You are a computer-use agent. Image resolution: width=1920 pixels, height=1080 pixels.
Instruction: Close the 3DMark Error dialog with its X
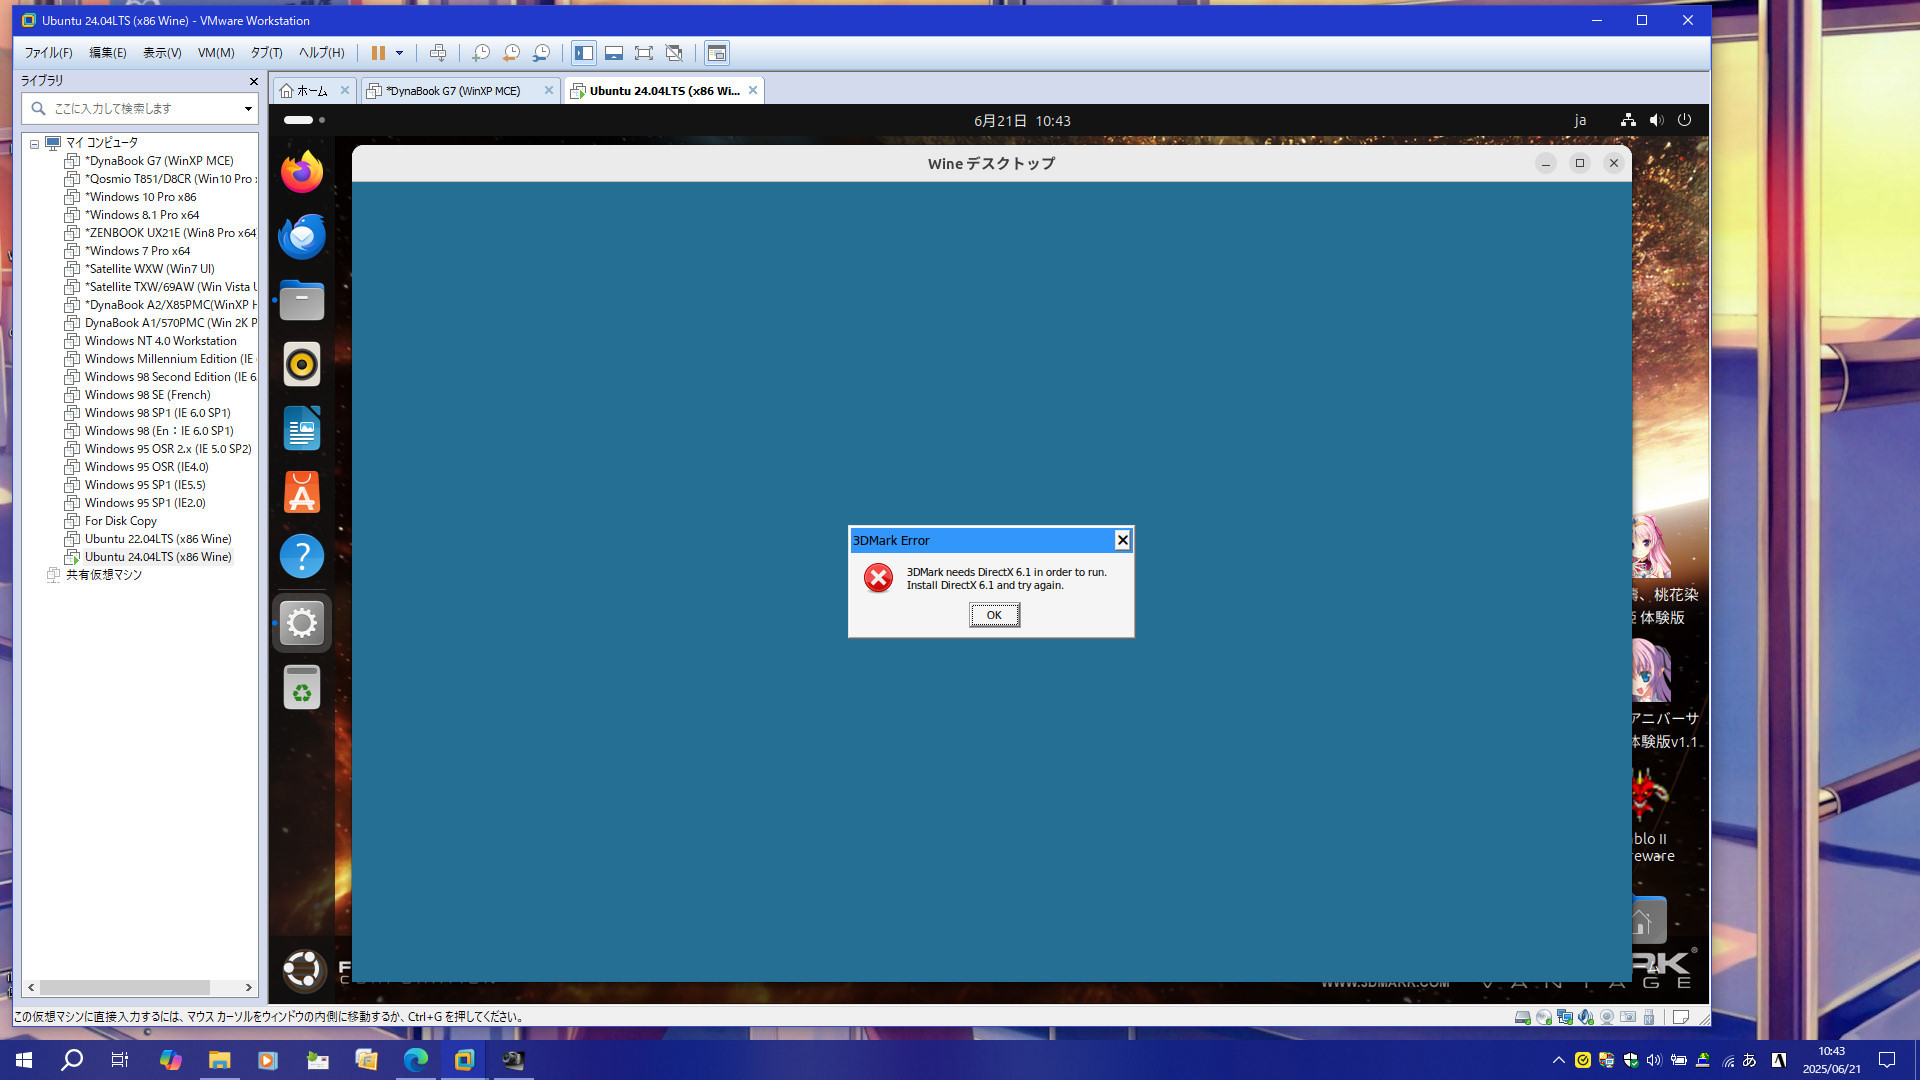coord(1122,540)
